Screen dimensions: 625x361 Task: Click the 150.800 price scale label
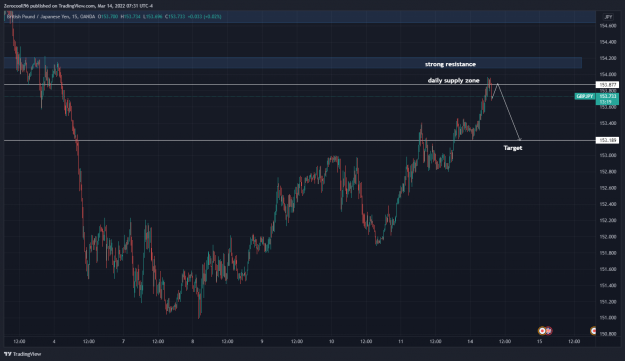pyautogui.click(x=607, y=334)
